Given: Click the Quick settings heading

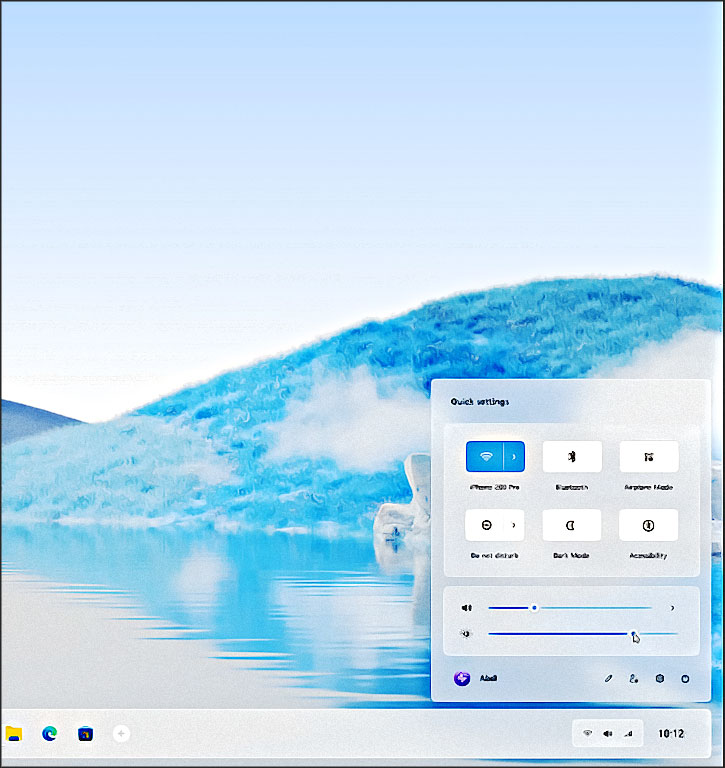Looking at the screenshot, I should tap(480, 402).
